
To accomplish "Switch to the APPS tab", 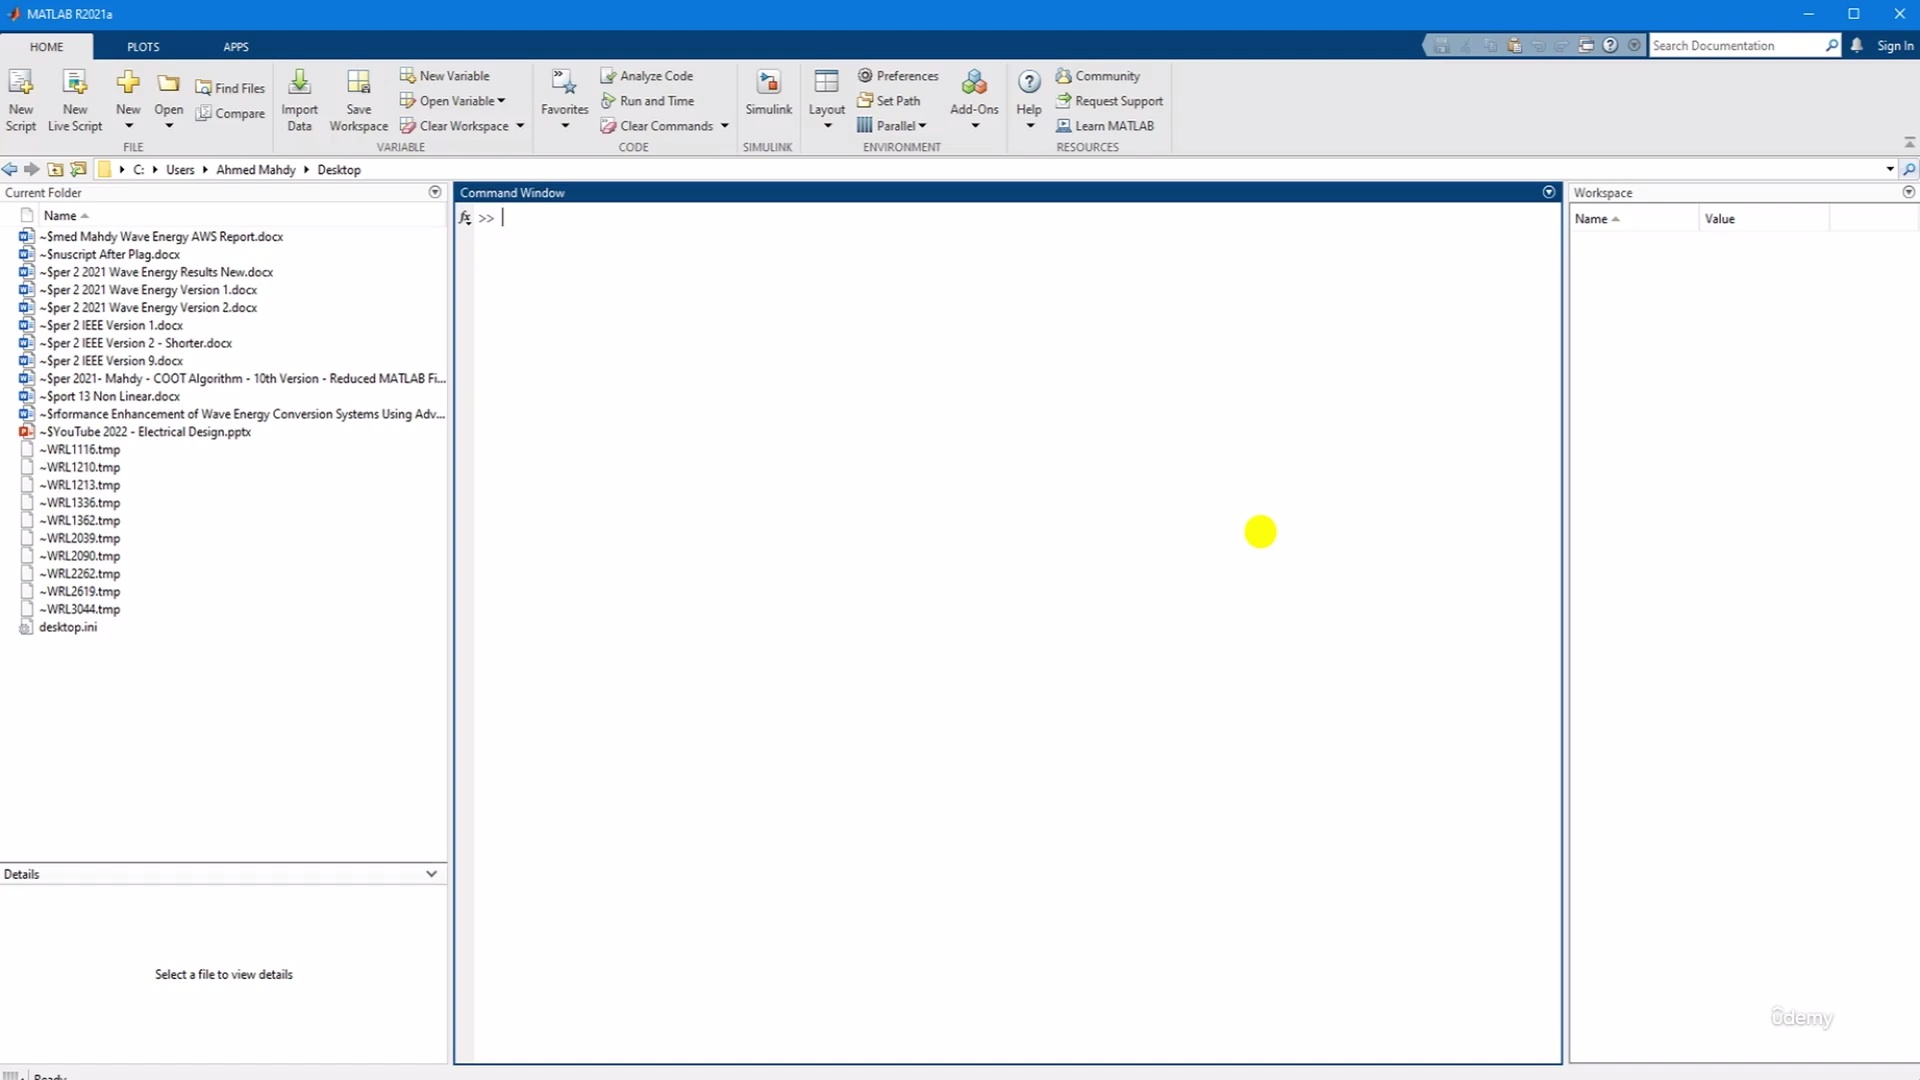I will point(236,47).
